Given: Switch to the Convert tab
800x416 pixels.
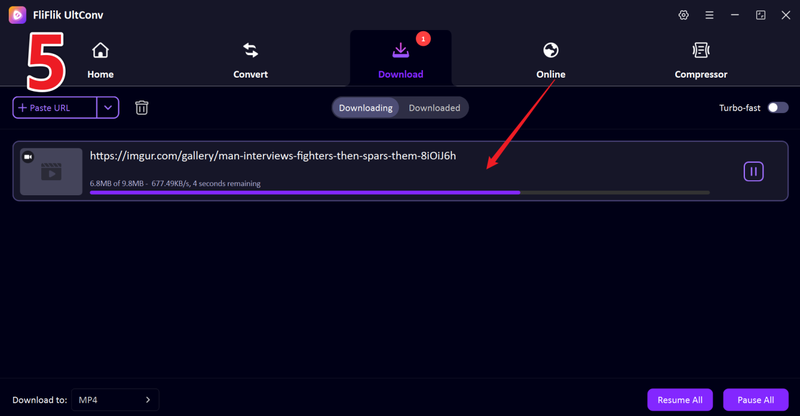Looking at the screenshot, I should click(x=250, y=60).
